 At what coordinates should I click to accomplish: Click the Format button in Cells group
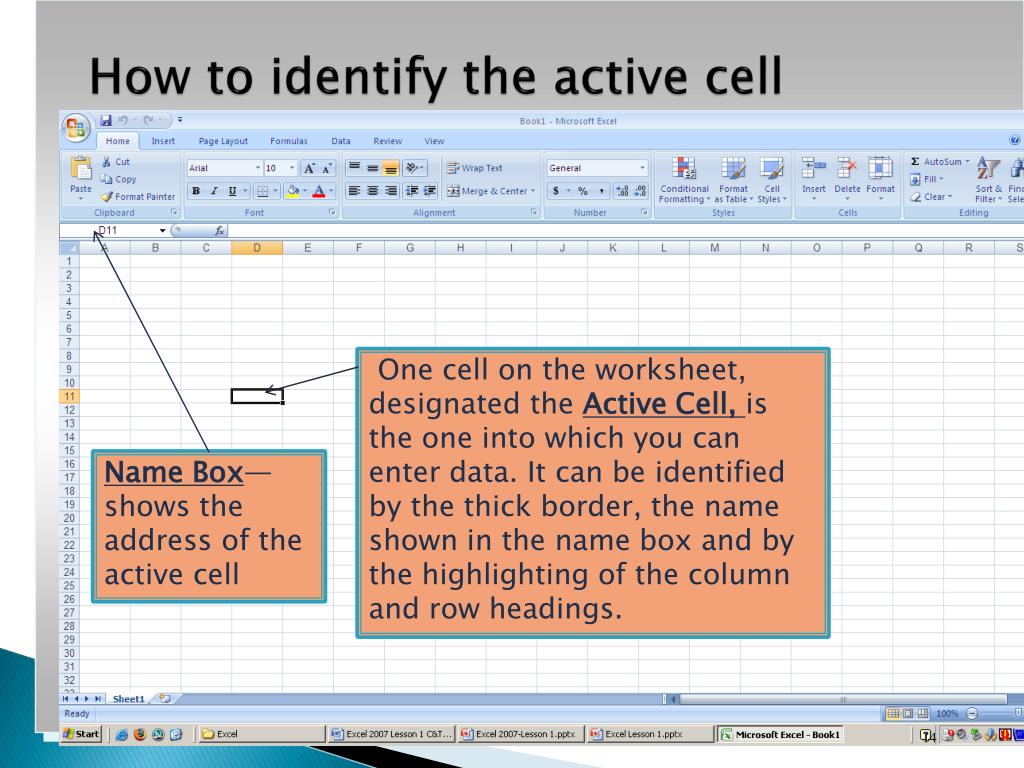[x=880, y=178]
